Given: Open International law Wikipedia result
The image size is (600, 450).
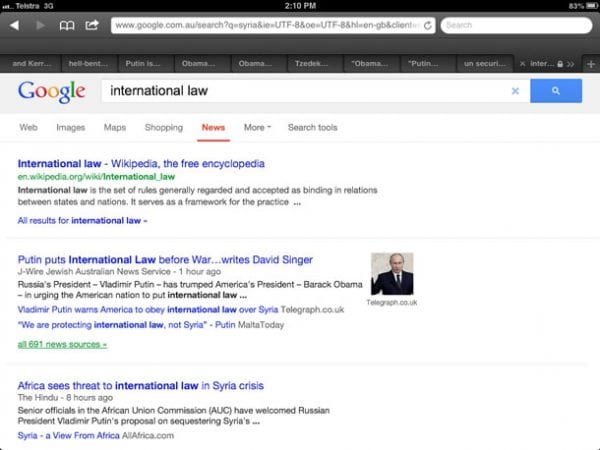Looking at the screenshot, I should click(141, 163).
